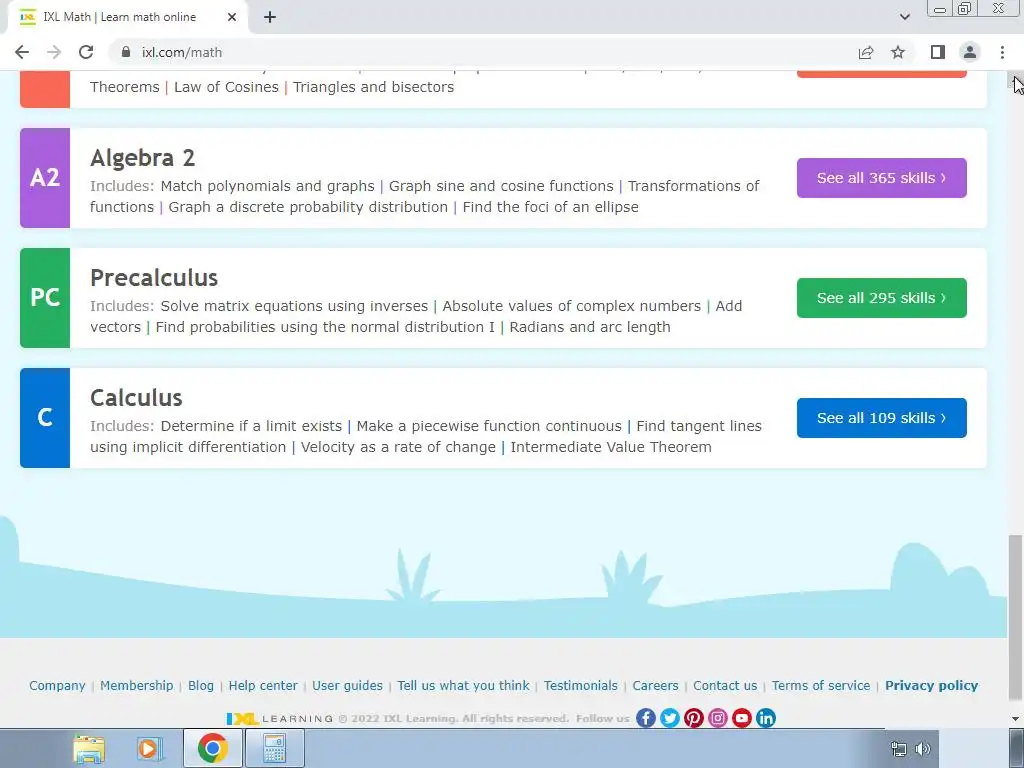Image resolution: width=1024 pixels, height=768 pixels.
Task: Open the Privacy policy link
Action: 931,686
